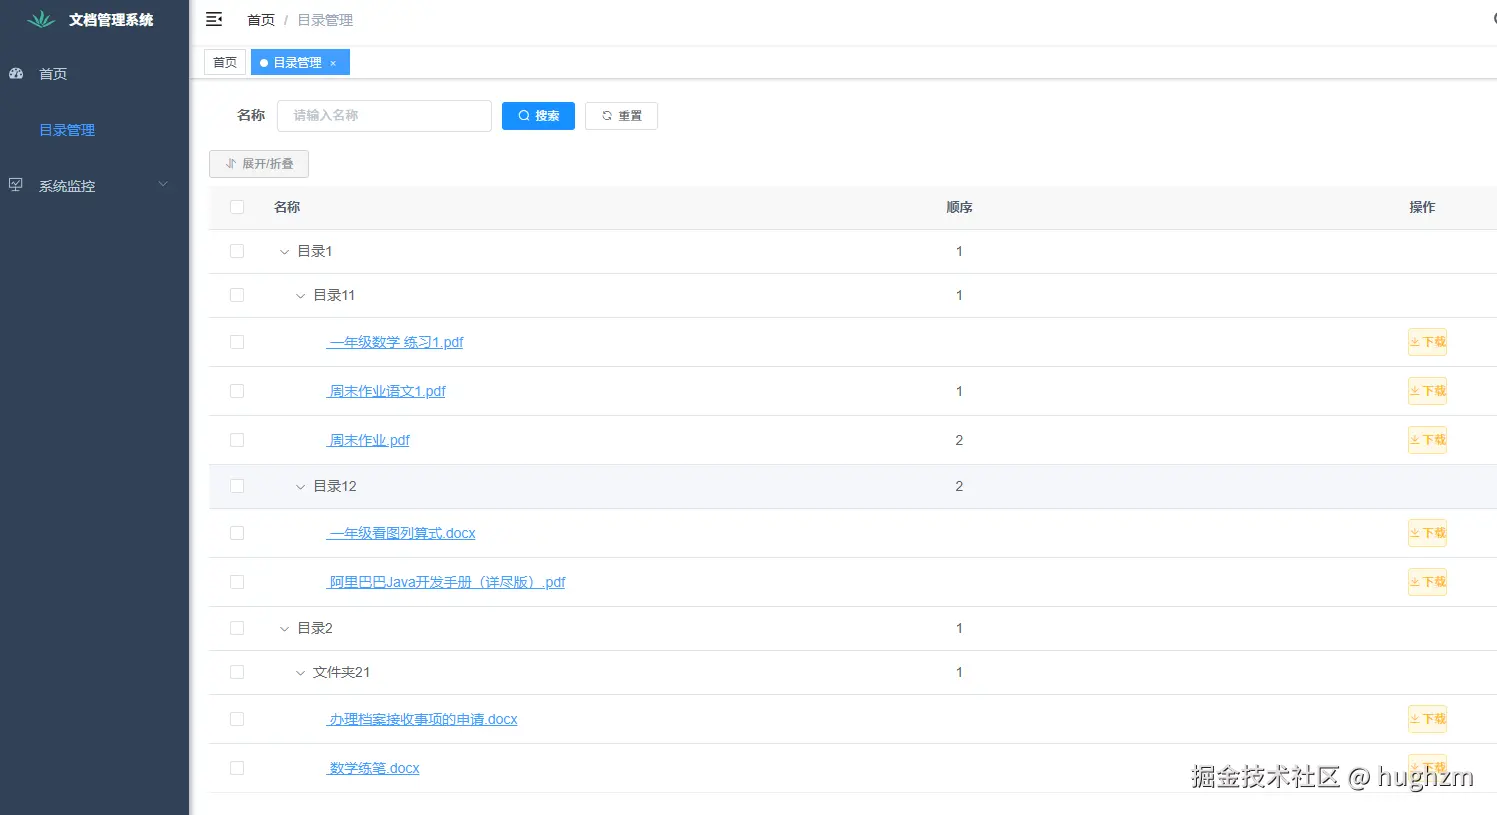Download 周末作业.pdf via its 下载 button
The width and height of the screenshot is (1497, 815).
tap(1427, 440)
